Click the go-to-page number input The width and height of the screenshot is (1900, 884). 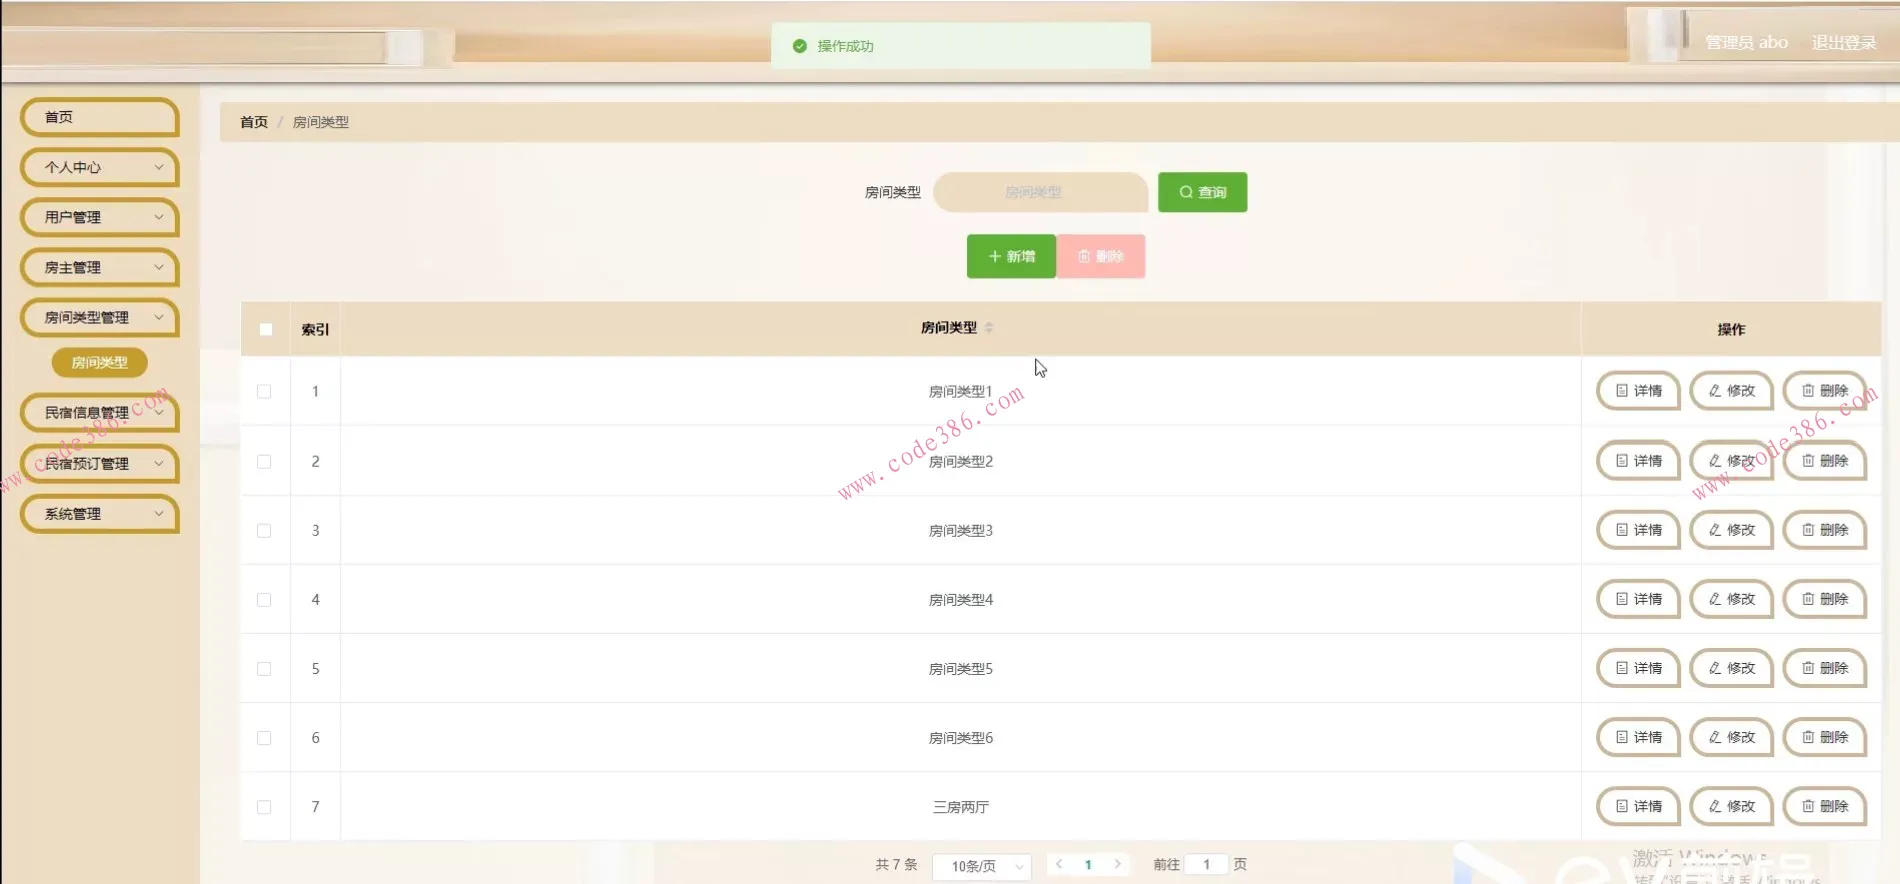click(1206, 864)
